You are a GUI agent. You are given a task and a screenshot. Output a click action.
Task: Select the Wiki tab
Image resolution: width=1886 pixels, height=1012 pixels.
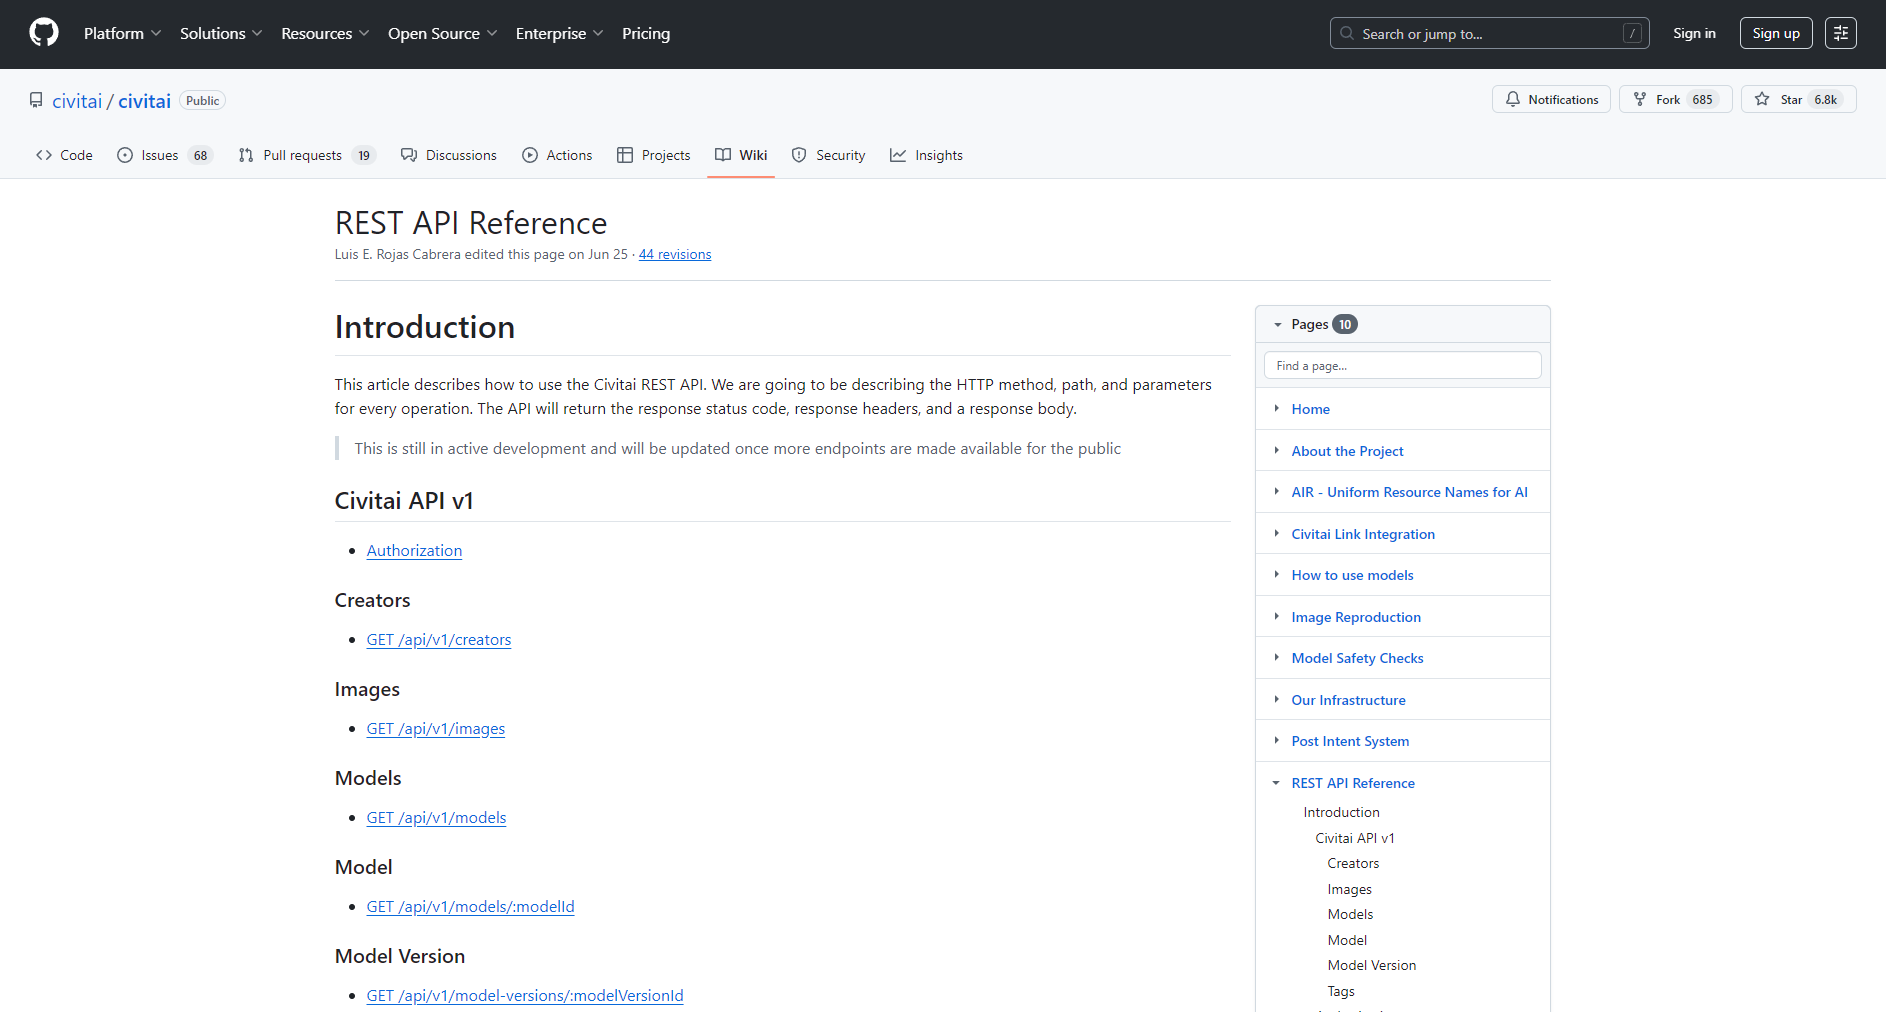[741, 155]
